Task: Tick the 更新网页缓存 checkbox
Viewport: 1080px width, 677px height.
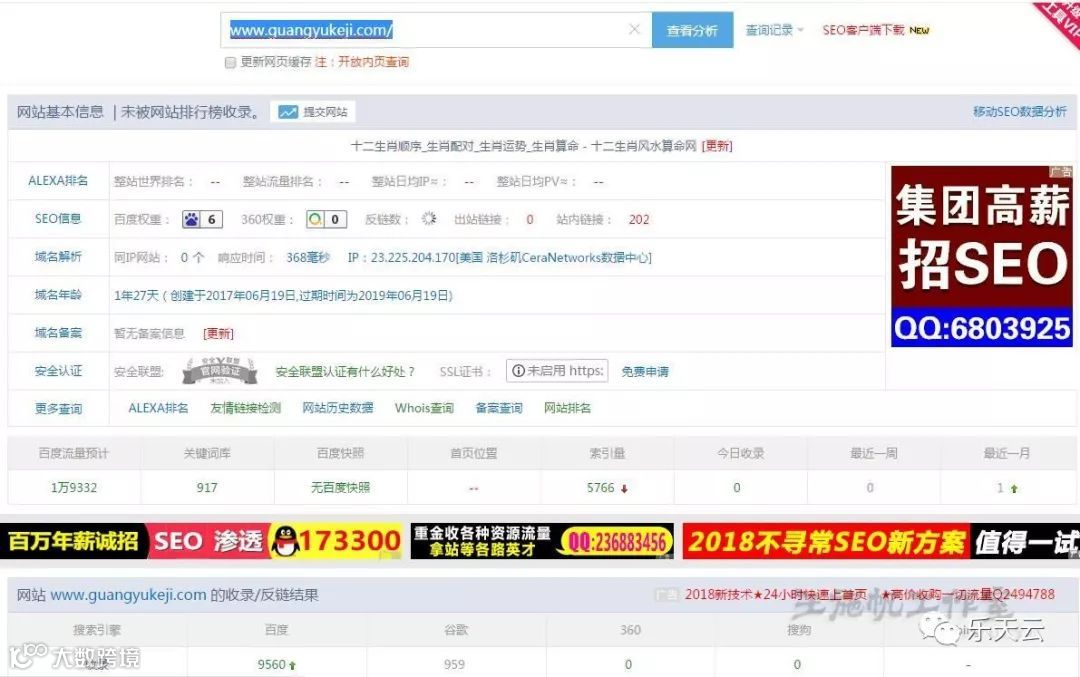Action: tap(231, 63)
